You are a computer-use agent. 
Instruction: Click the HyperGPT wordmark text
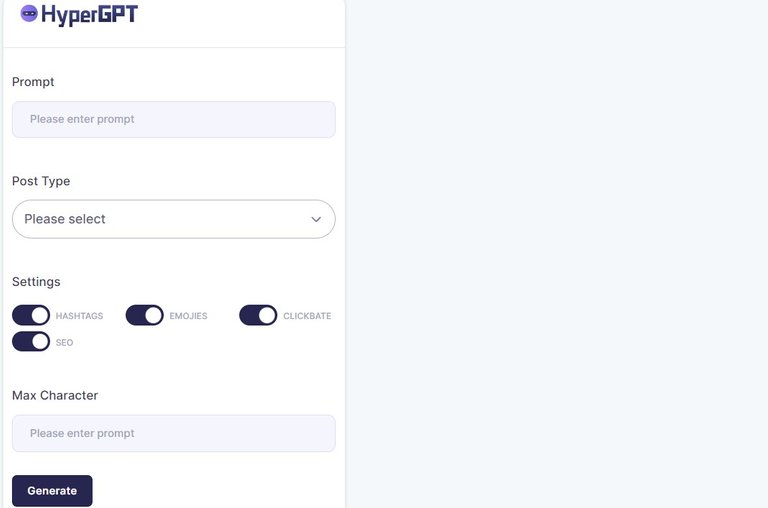click(x=90, y=15)
